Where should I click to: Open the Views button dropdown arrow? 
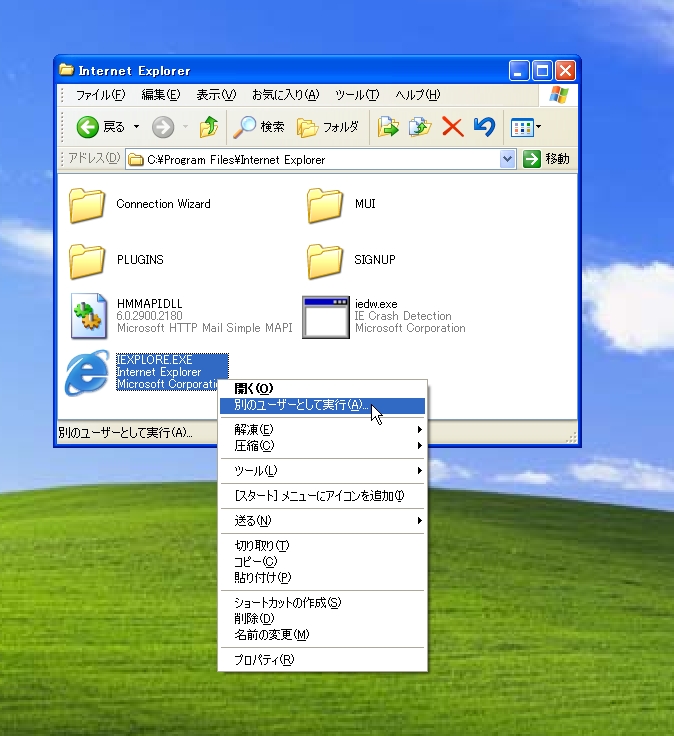click(538, 127)
